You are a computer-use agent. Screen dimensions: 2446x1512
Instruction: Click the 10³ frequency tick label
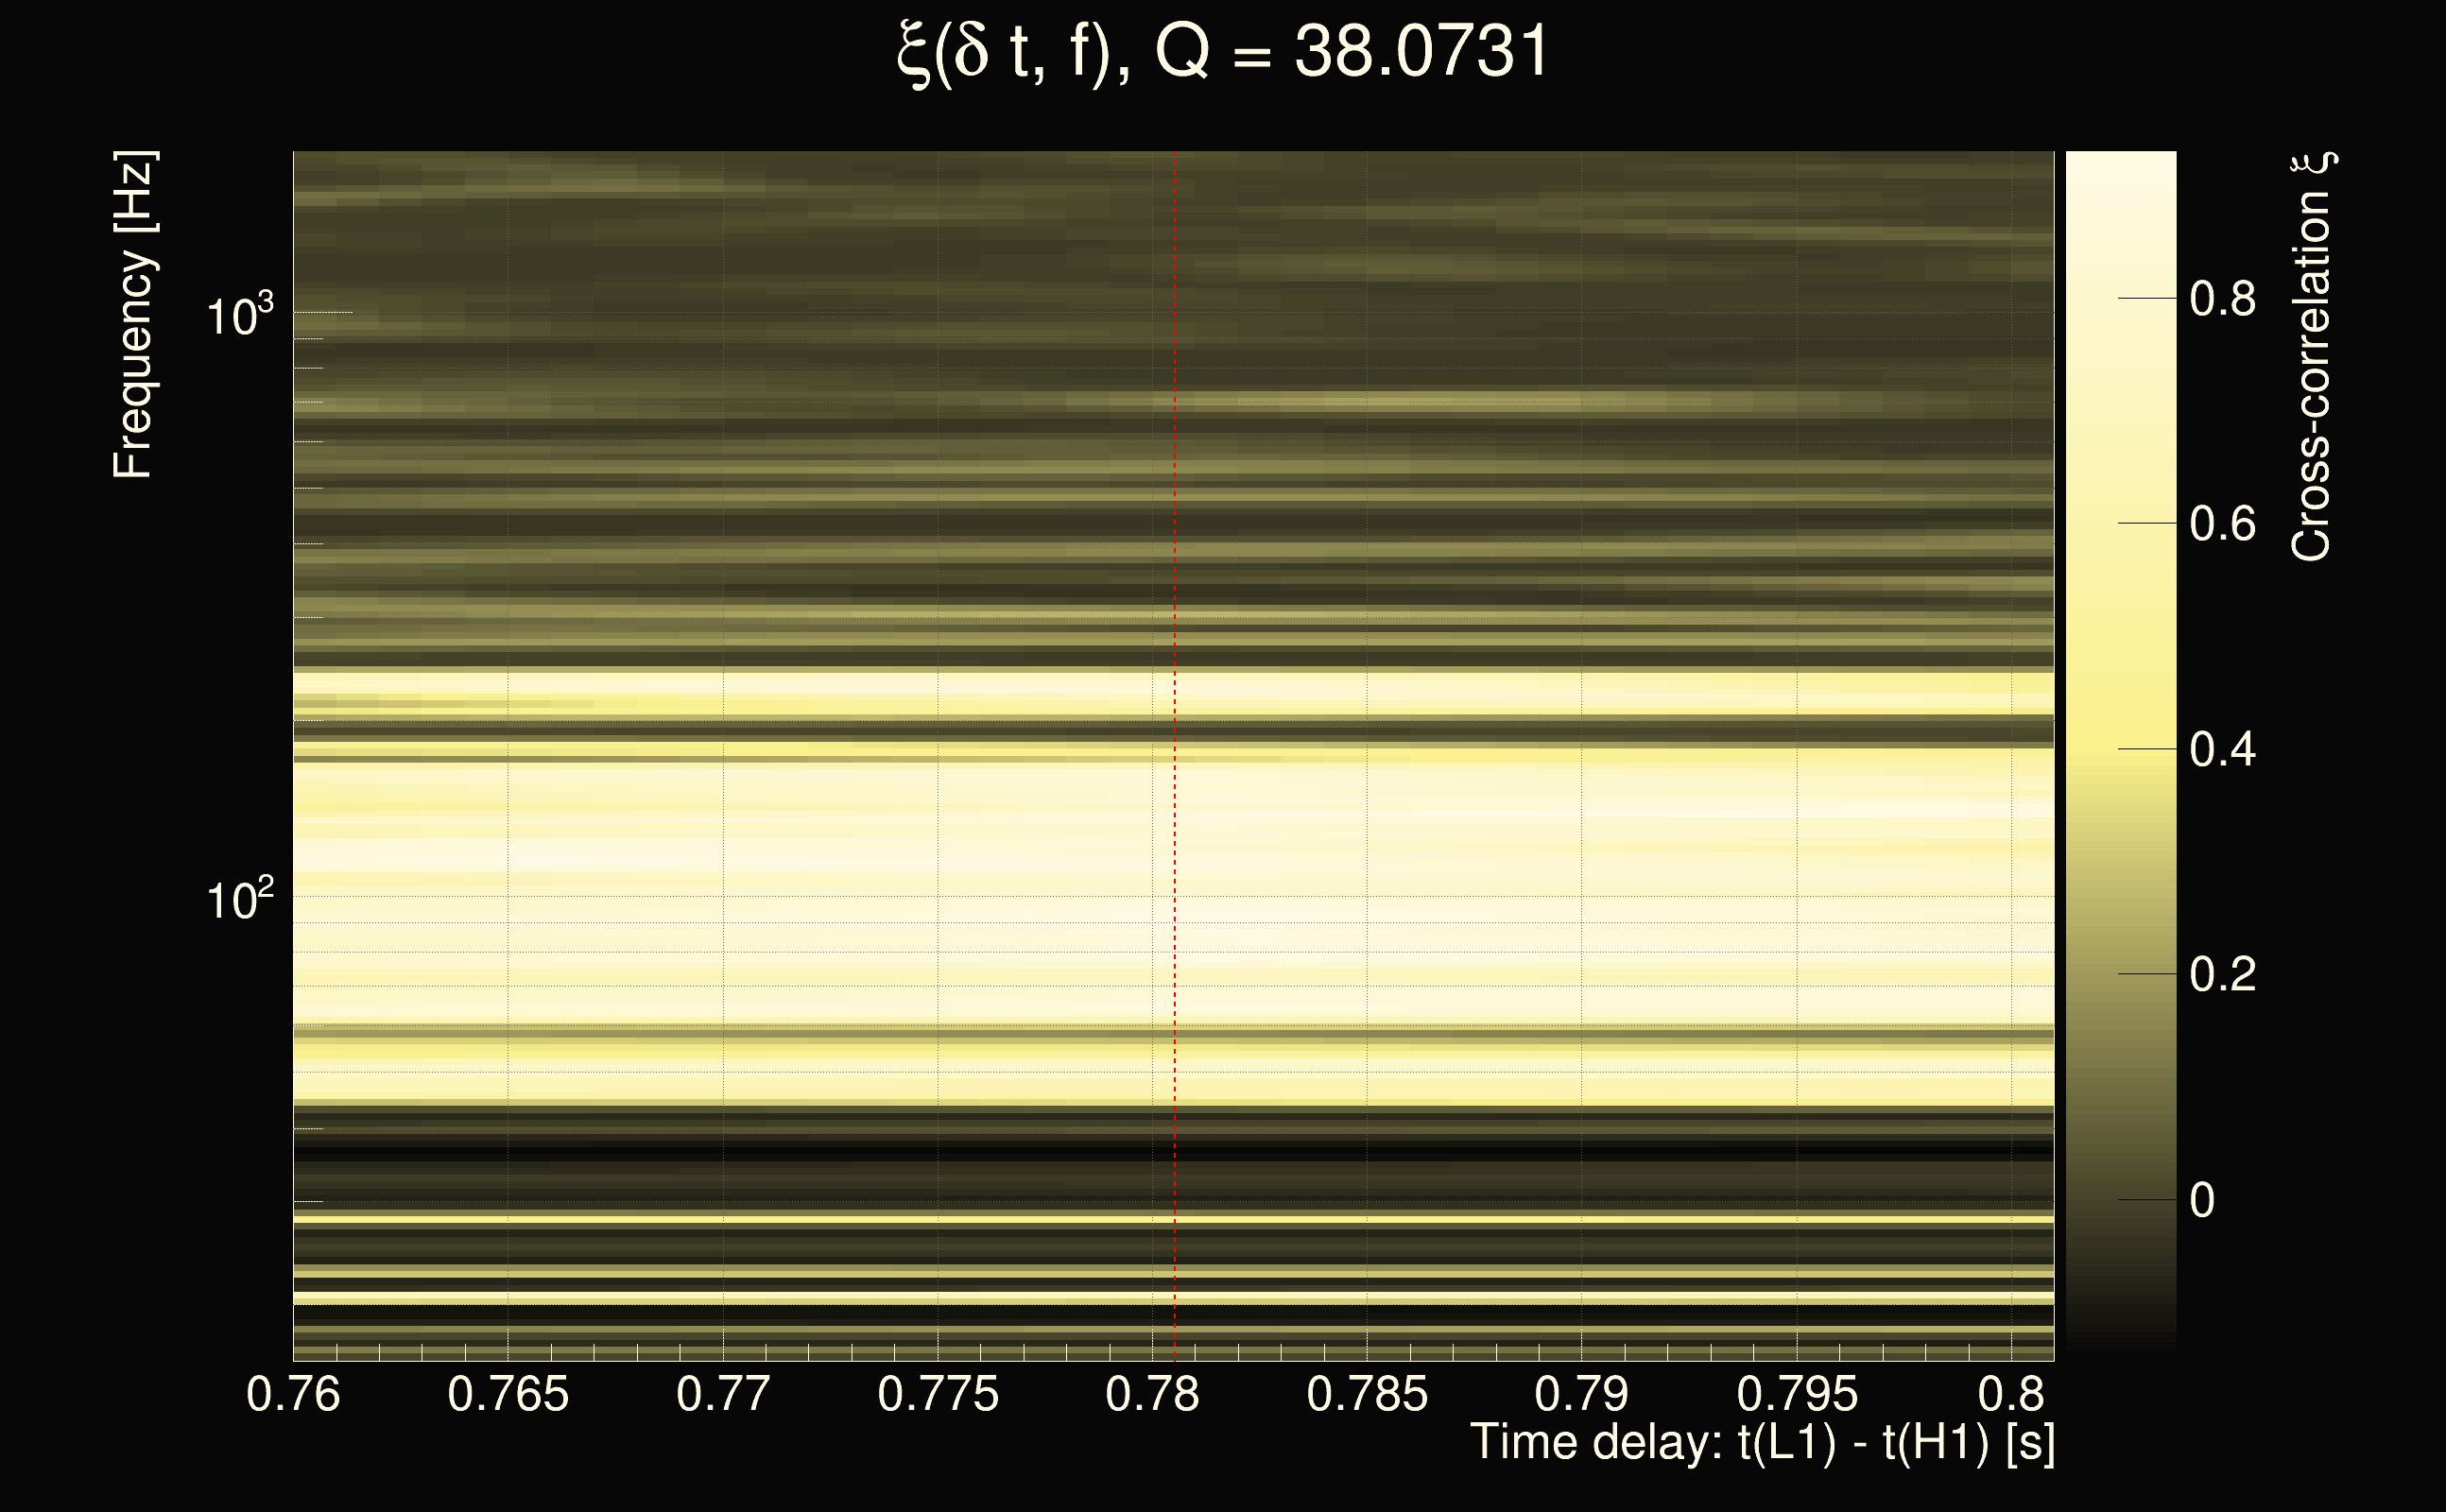pyautogui.click(x=239, y=316)
